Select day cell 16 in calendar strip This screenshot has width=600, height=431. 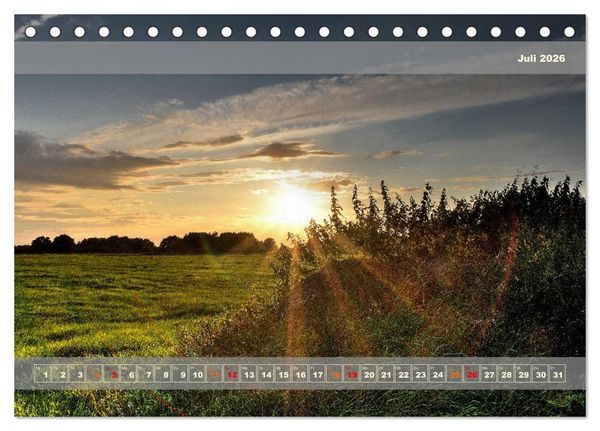[300, 374]
